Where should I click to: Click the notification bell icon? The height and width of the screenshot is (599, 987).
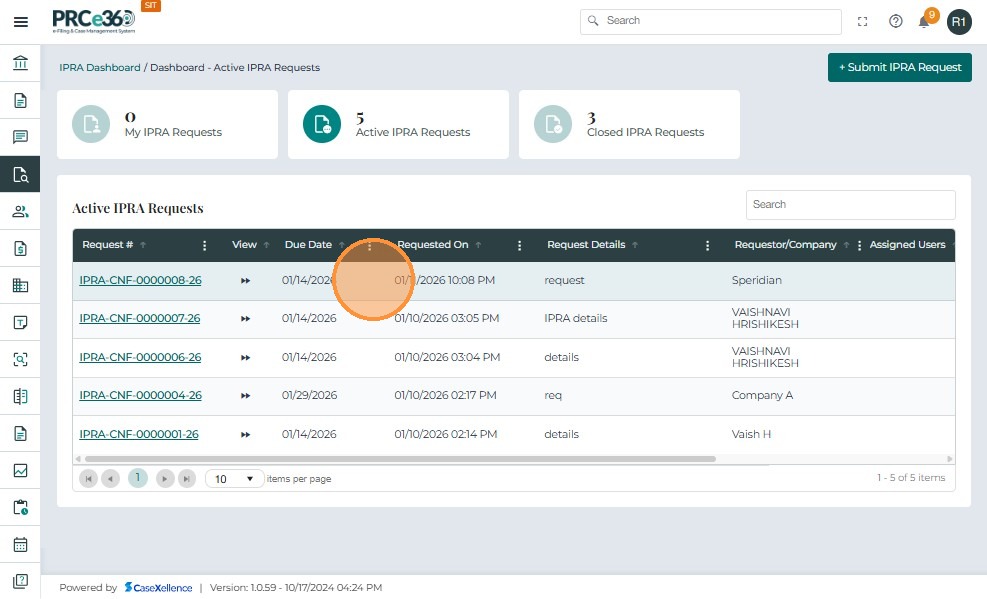pos(924,22)
